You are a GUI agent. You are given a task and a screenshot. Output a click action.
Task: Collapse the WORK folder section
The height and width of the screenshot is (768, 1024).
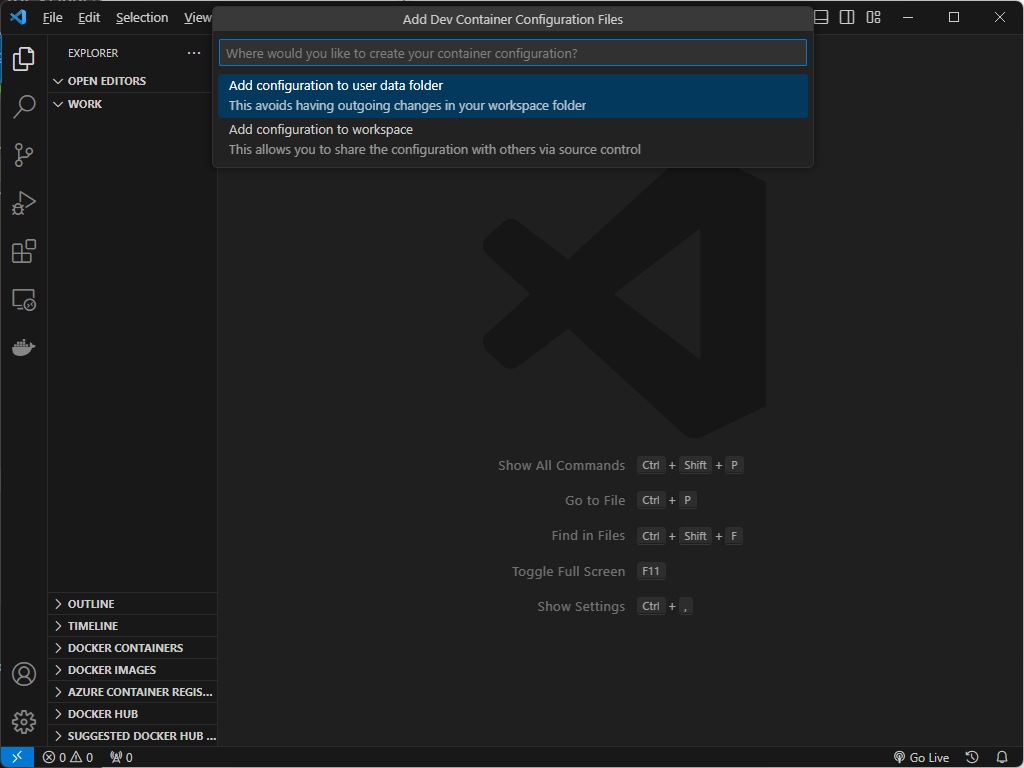click(132, 104)
